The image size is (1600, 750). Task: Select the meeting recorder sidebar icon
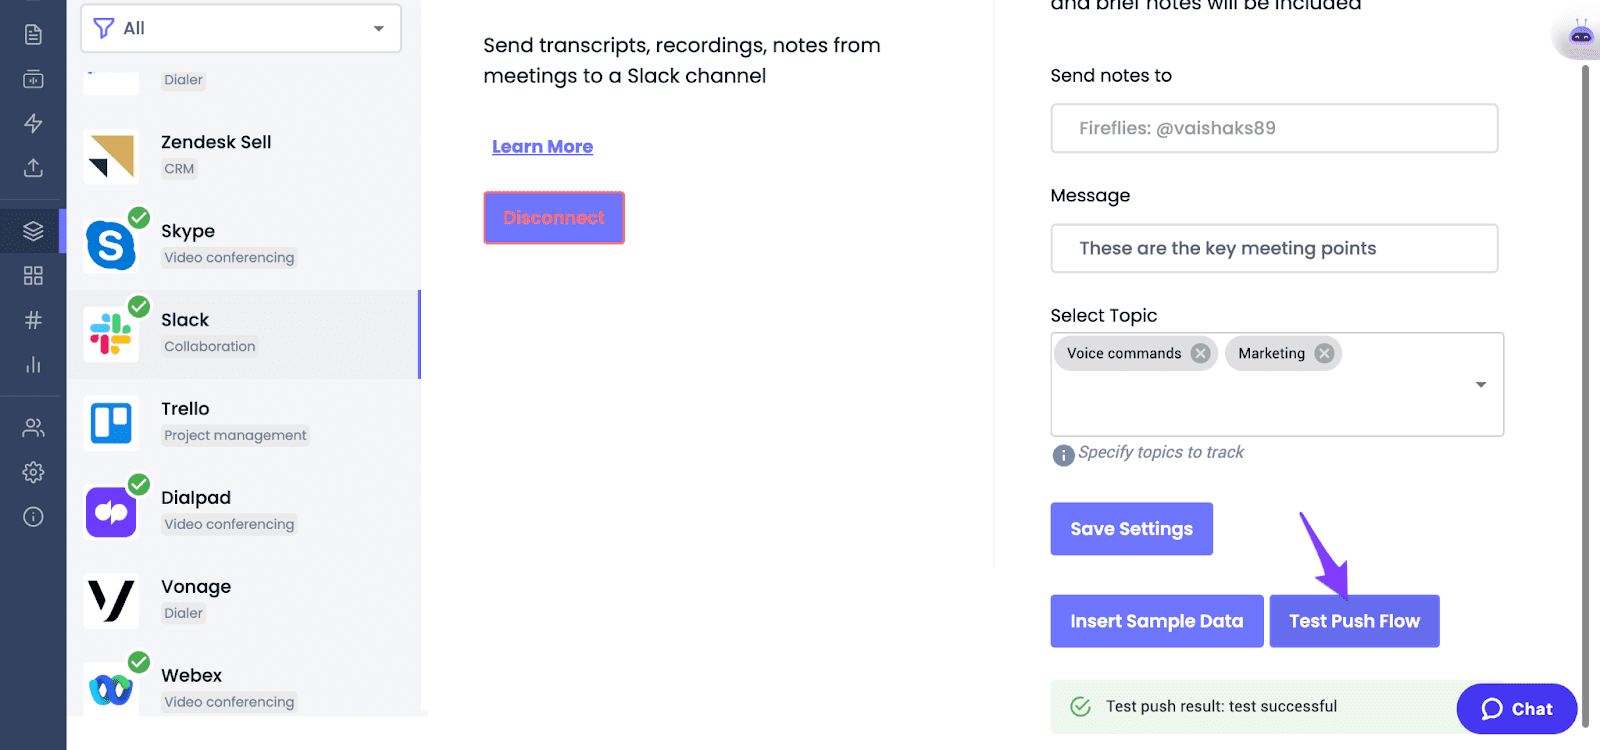coord(33,78)
